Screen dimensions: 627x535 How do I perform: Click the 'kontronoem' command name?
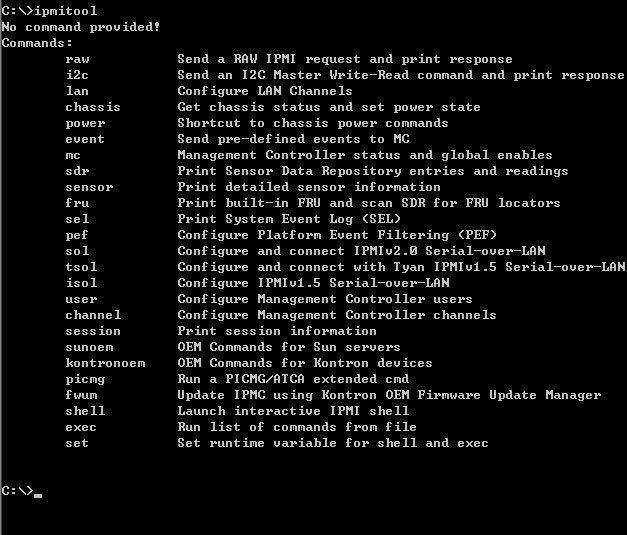[105, 363]
